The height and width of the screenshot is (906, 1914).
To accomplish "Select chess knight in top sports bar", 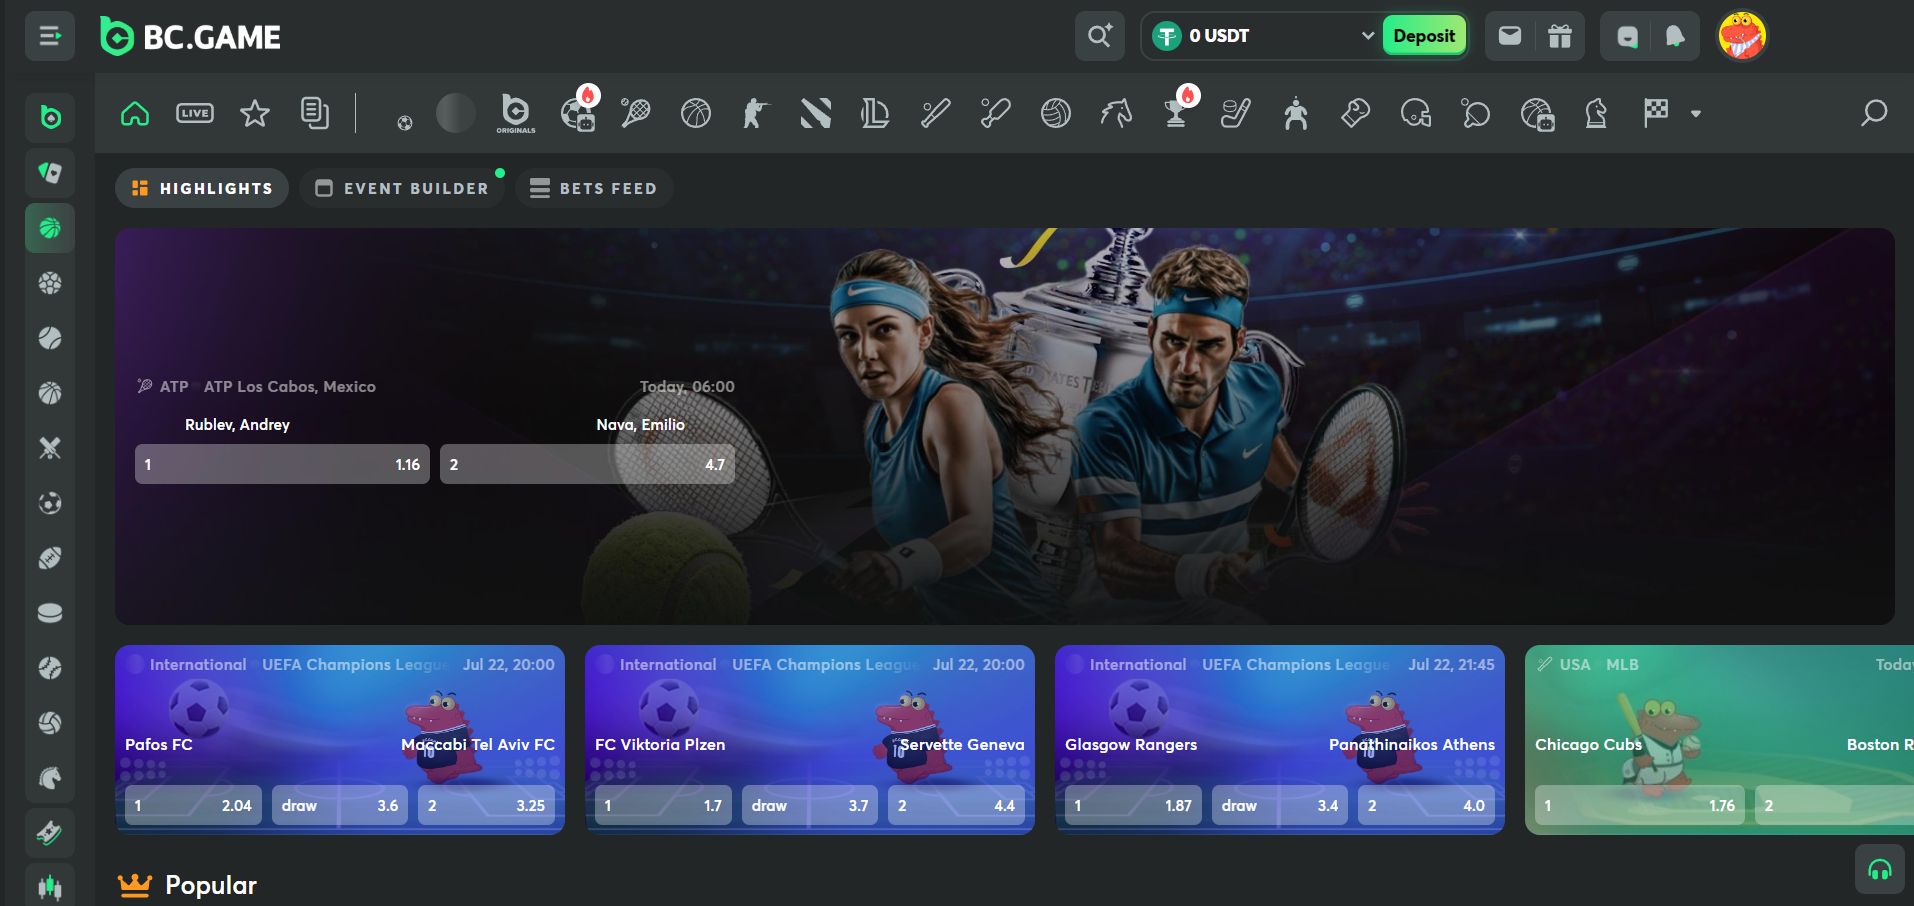I will pyautogui.click(x=1596, y=113).
